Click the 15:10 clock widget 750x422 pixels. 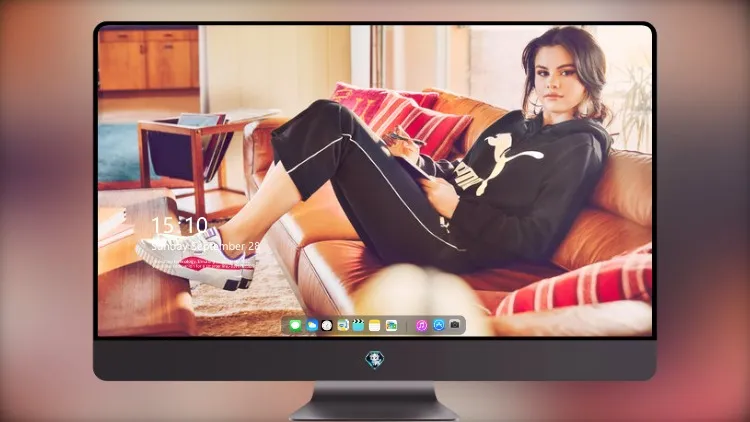pos(179,225)
